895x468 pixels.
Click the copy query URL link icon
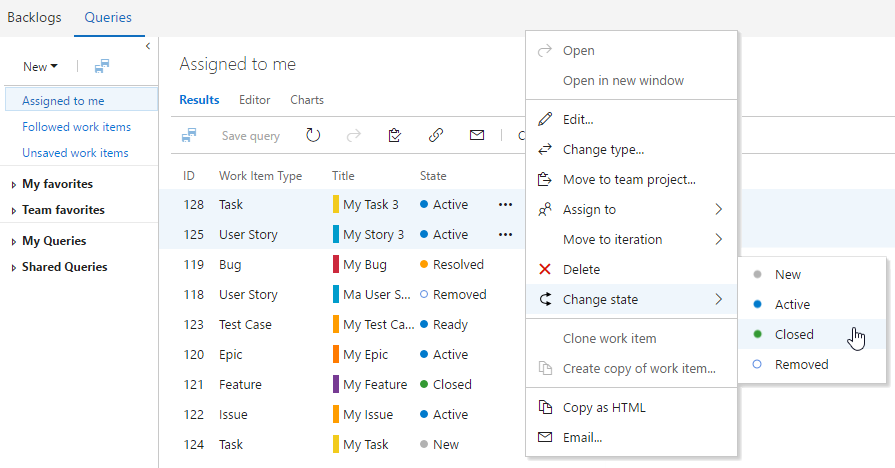pos(436,135)
